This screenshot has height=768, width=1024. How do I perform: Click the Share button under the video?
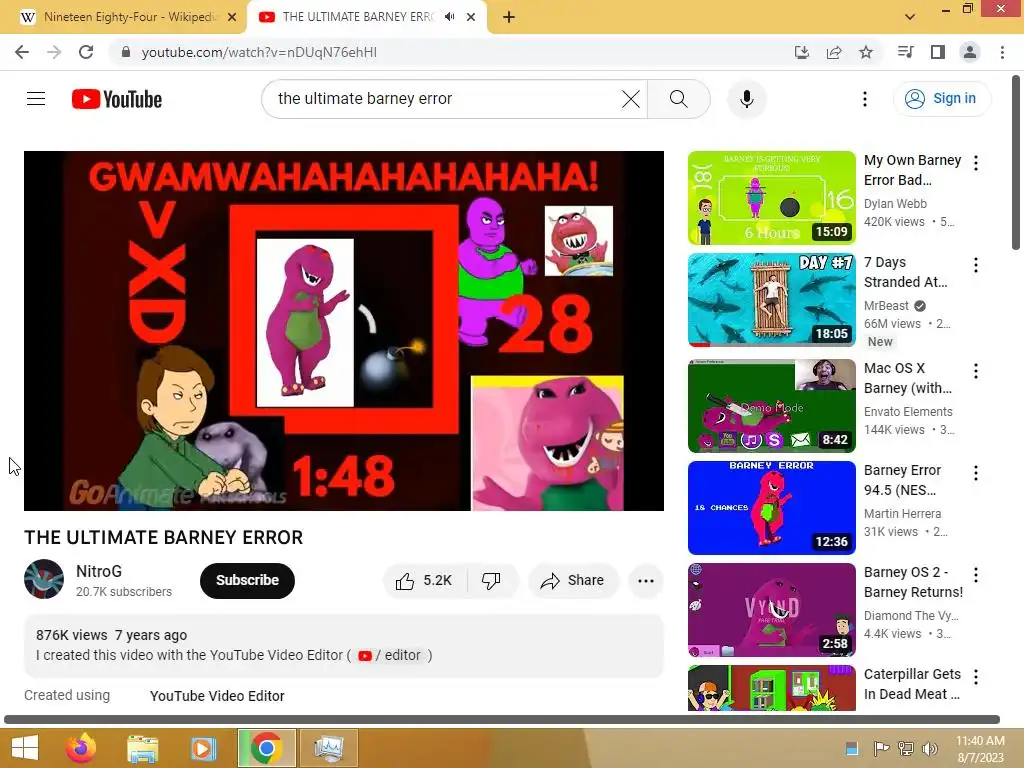point(573,581)
